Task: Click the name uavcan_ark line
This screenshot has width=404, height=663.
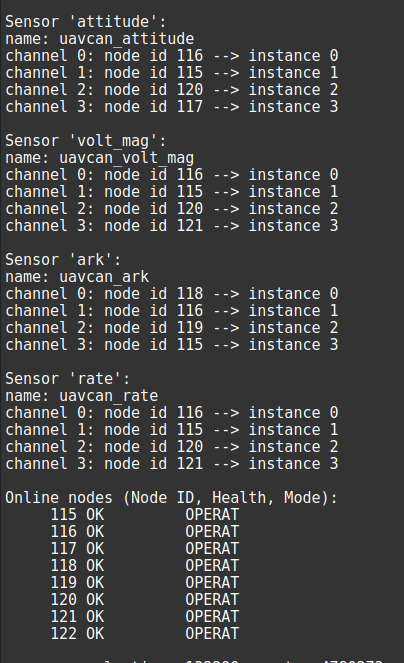Action: 77,277
